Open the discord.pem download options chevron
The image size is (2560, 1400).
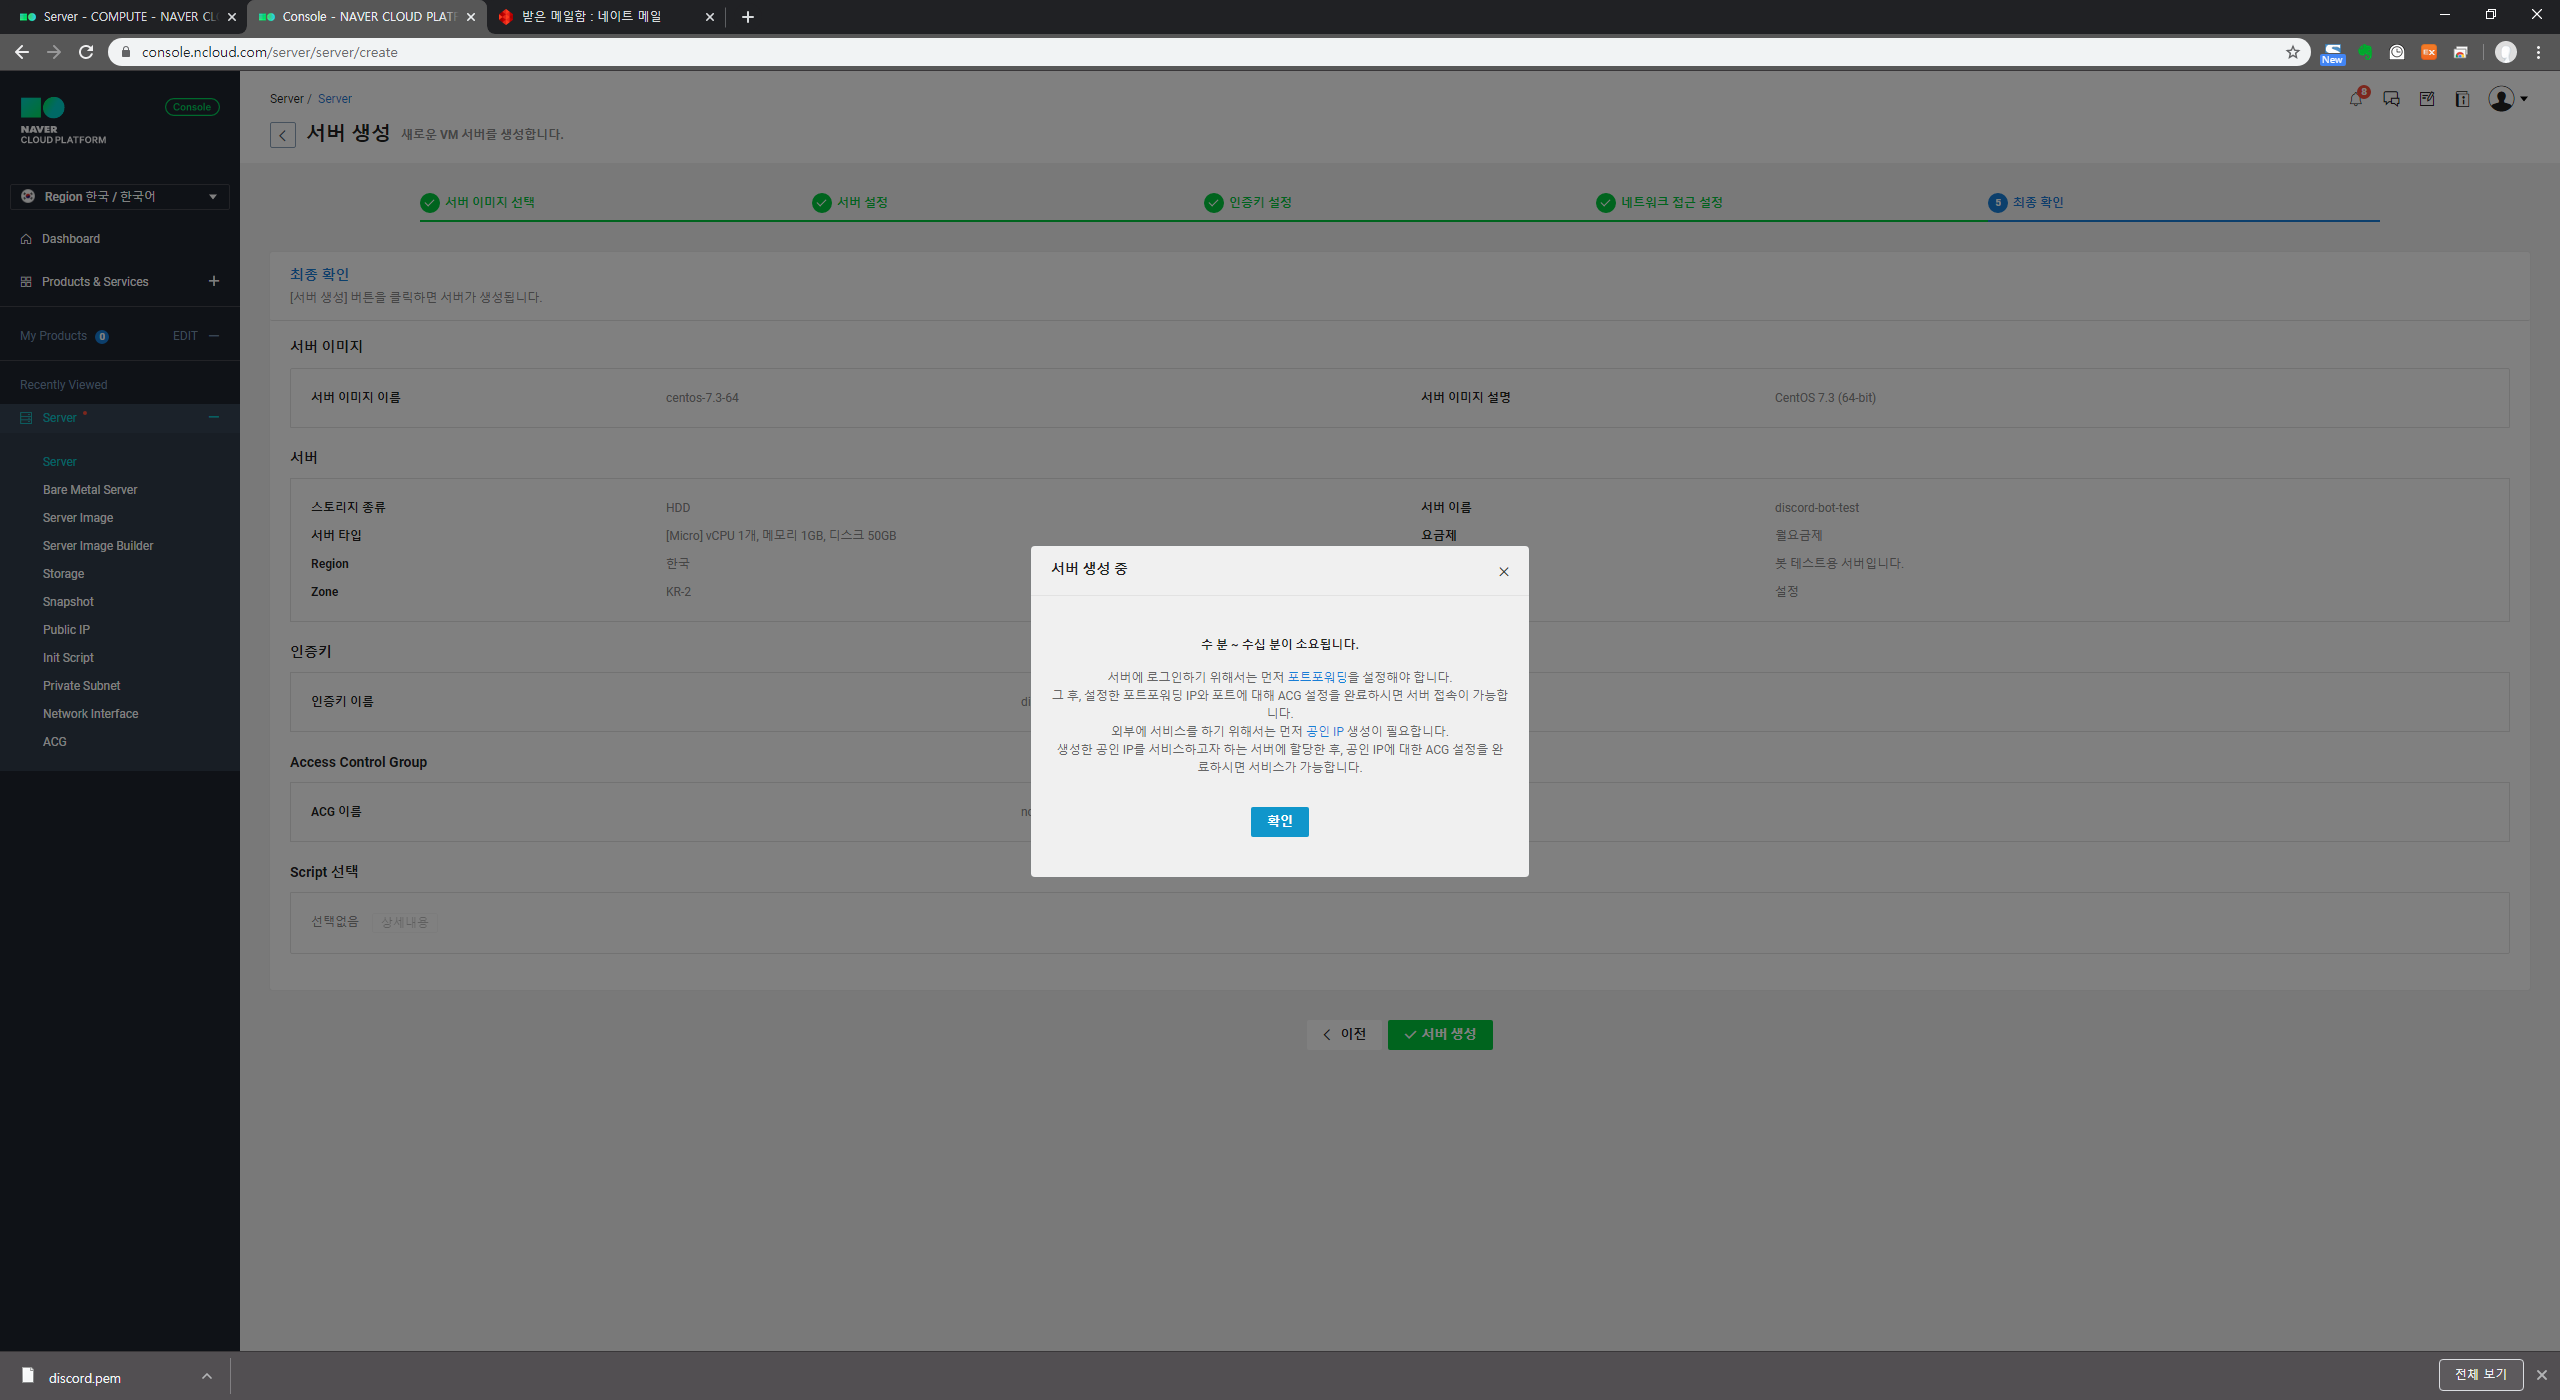[206, 1377]
